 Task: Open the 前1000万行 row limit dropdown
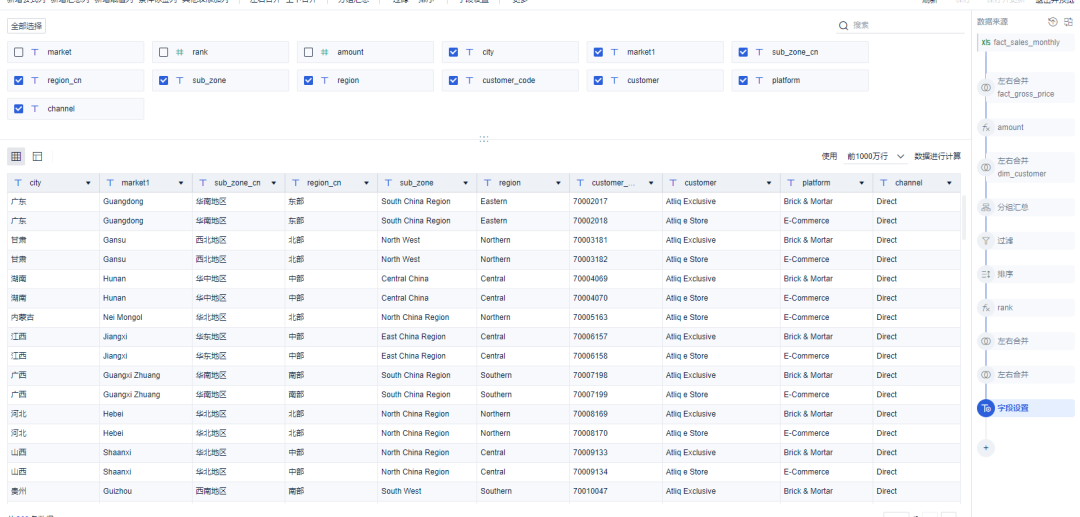click(876, 156)
